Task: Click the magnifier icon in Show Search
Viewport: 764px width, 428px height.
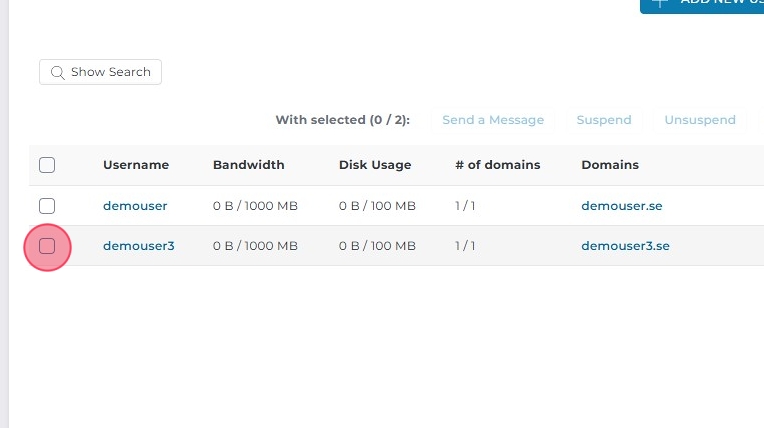Action: (57, 72)
